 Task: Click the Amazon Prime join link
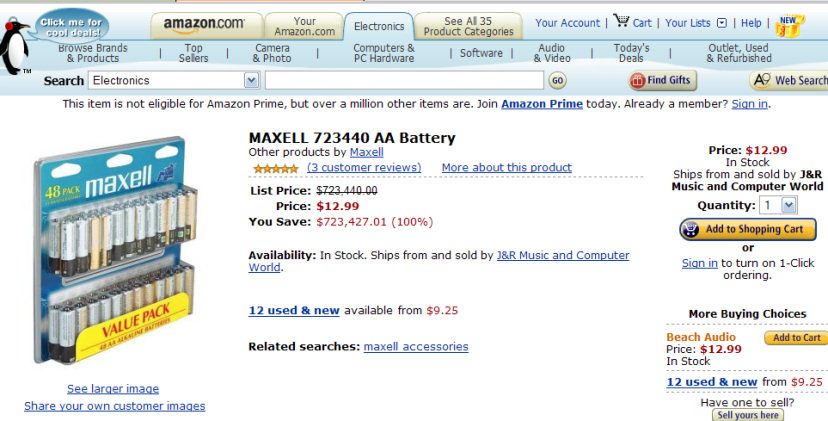pyautogui.click(x=541, y=104)
